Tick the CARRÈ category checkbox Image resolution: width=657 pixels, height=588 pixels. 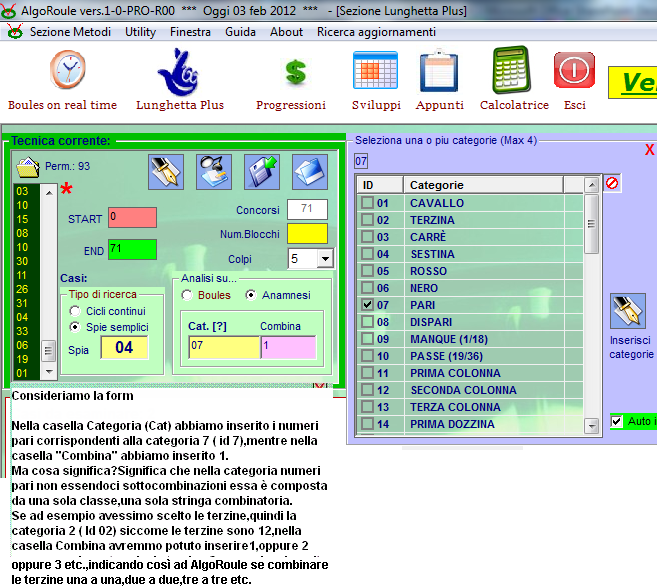(367, 237)
